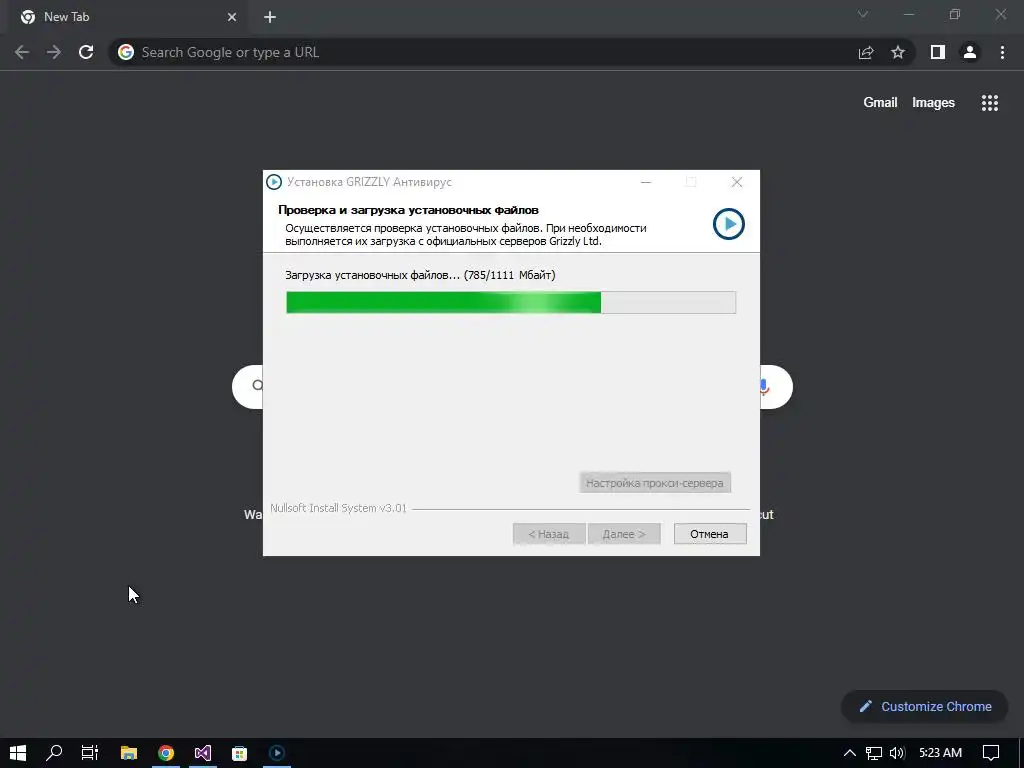1024x768 pixels.
Task: Open Microsoft Store from taskbar
Action: [x=240, y=753]
